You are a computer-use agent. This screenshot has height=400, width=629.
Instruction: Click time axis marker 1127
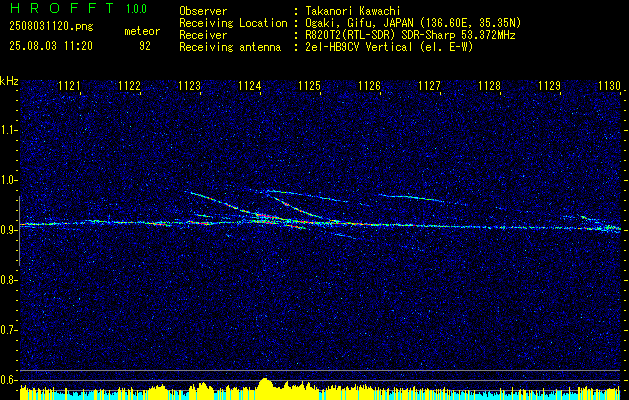pyautogui.click(x=429, y=86)
